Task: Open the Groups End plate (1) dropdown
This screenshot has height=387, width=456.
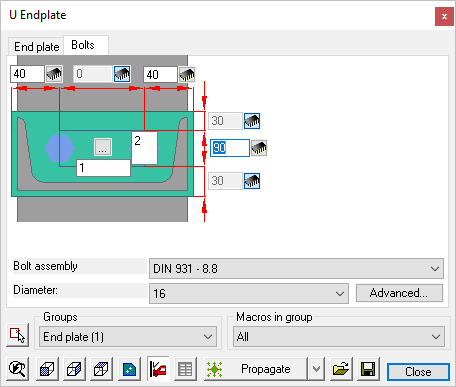Action: point(128,337)
